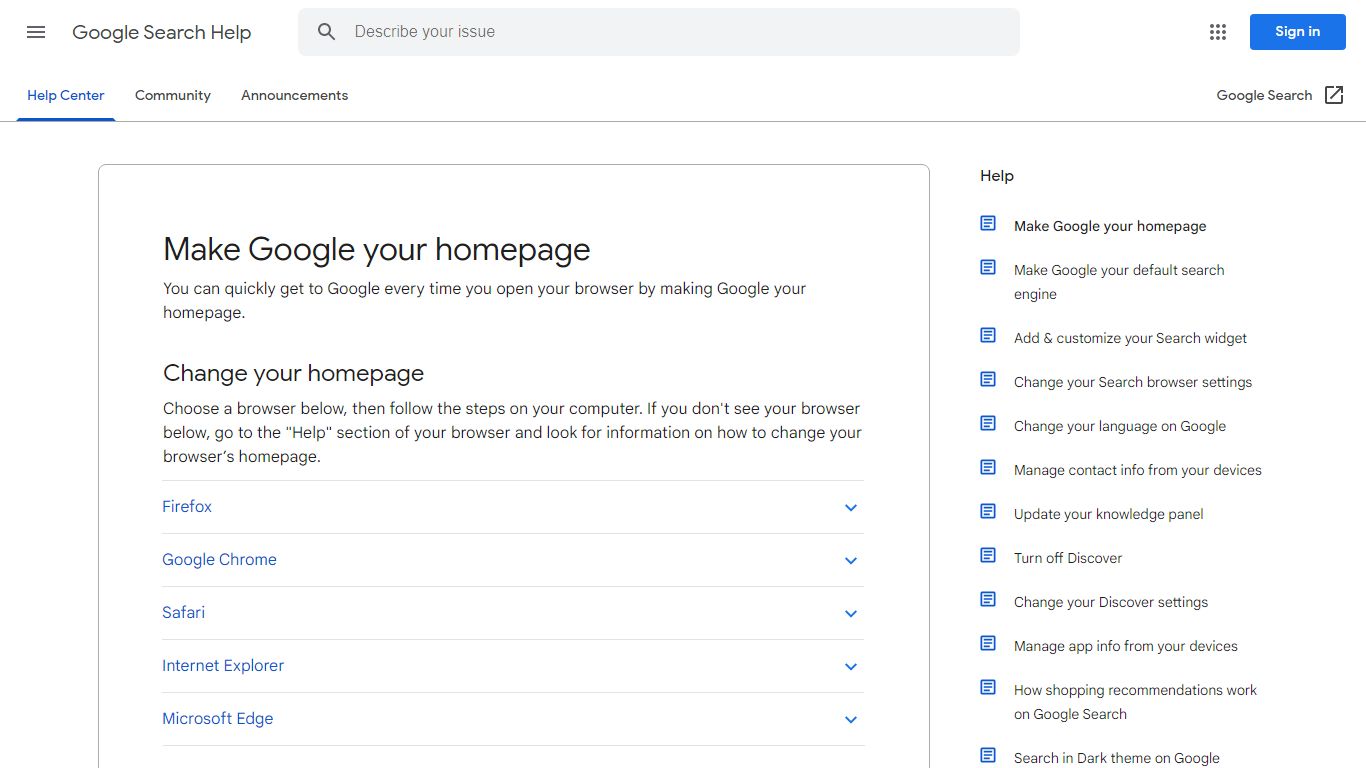Open Change your Discover settings article
1366x768 pixels.
1111,602
